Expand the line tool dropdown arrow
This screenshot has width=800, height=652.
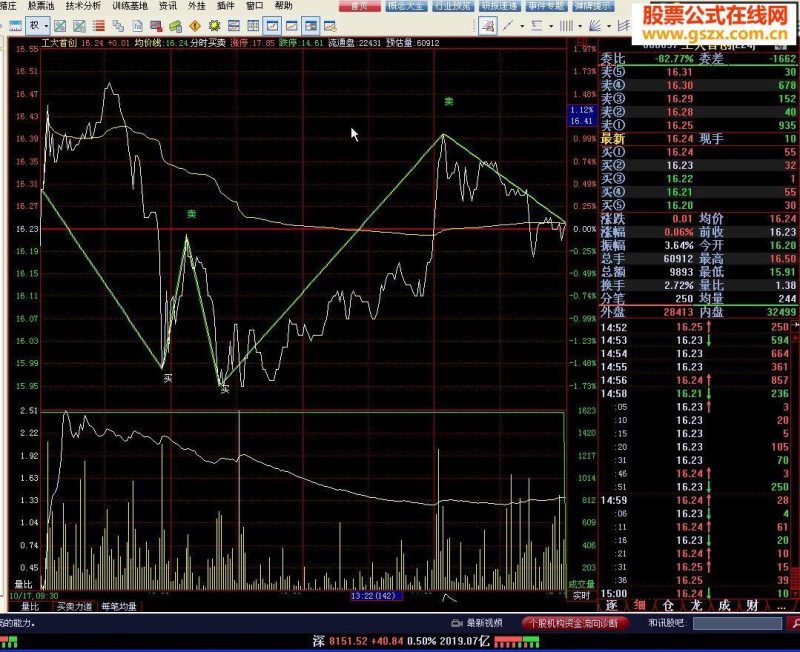522,26
